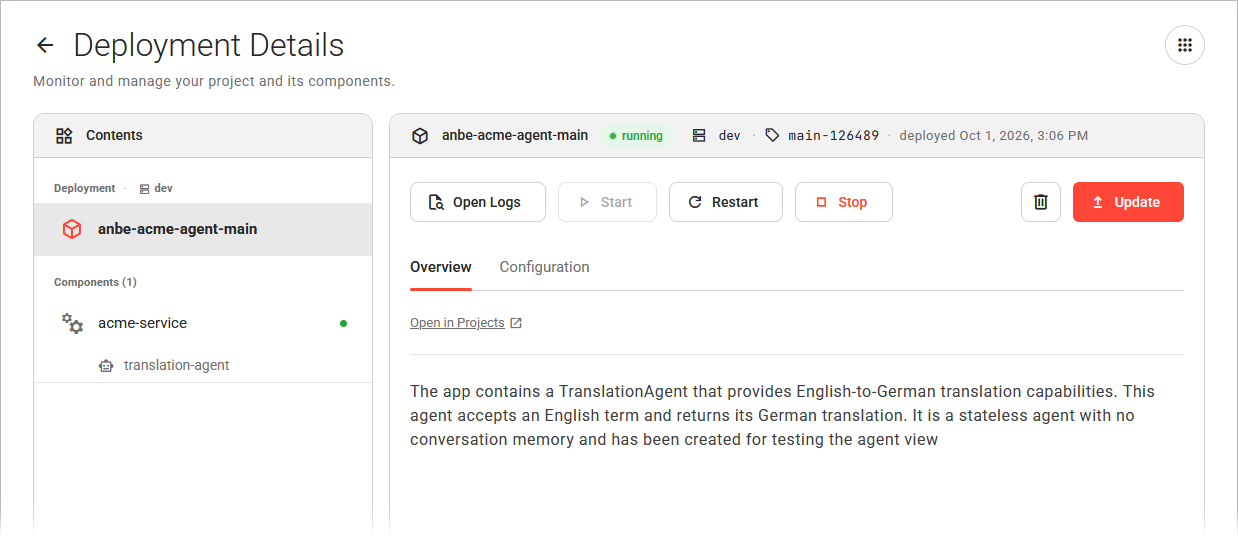
Task: Click the external link icon after Open in Projects
Action: (516, 323)
